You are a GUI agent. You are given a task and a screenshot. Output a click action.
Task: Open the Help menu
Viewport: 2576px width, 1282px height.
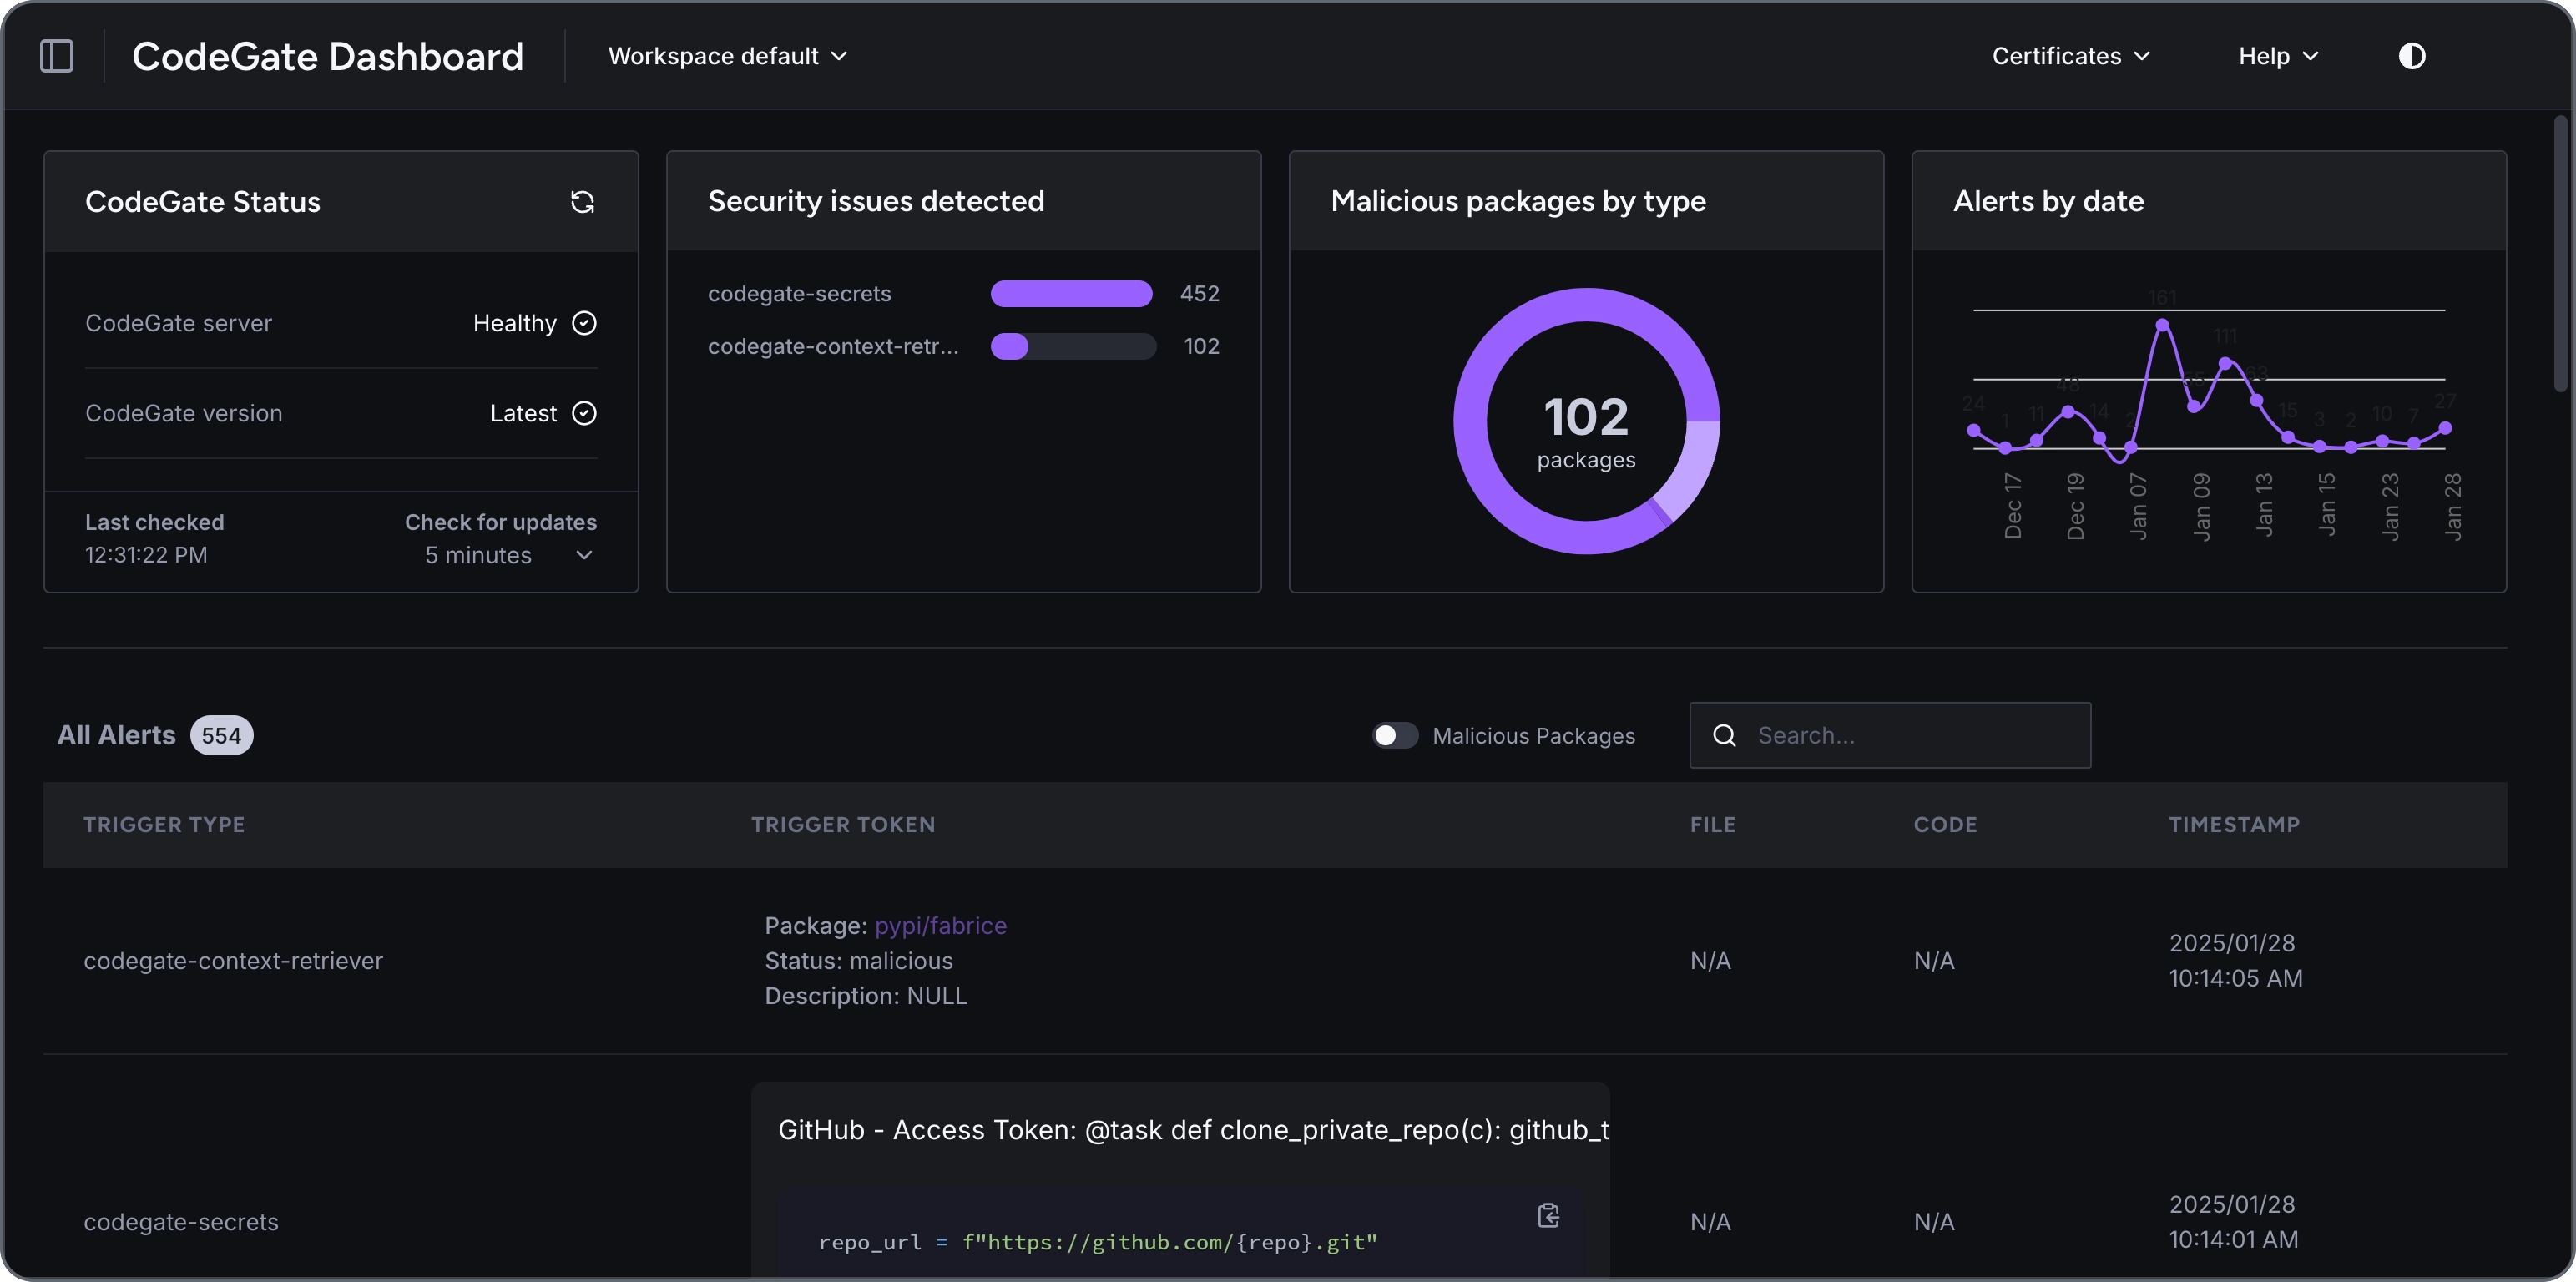click(2277, 56)
